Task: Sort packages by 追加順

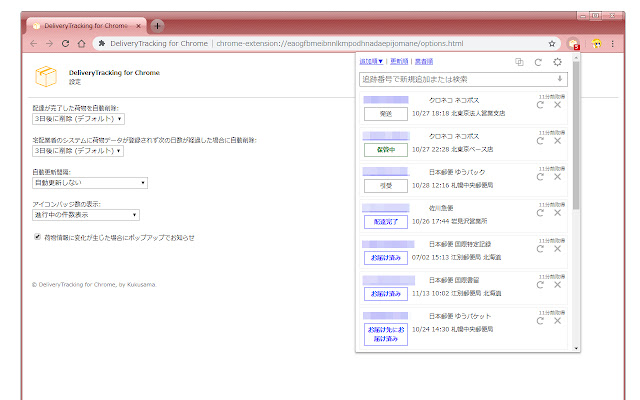Action: (371, 61)
